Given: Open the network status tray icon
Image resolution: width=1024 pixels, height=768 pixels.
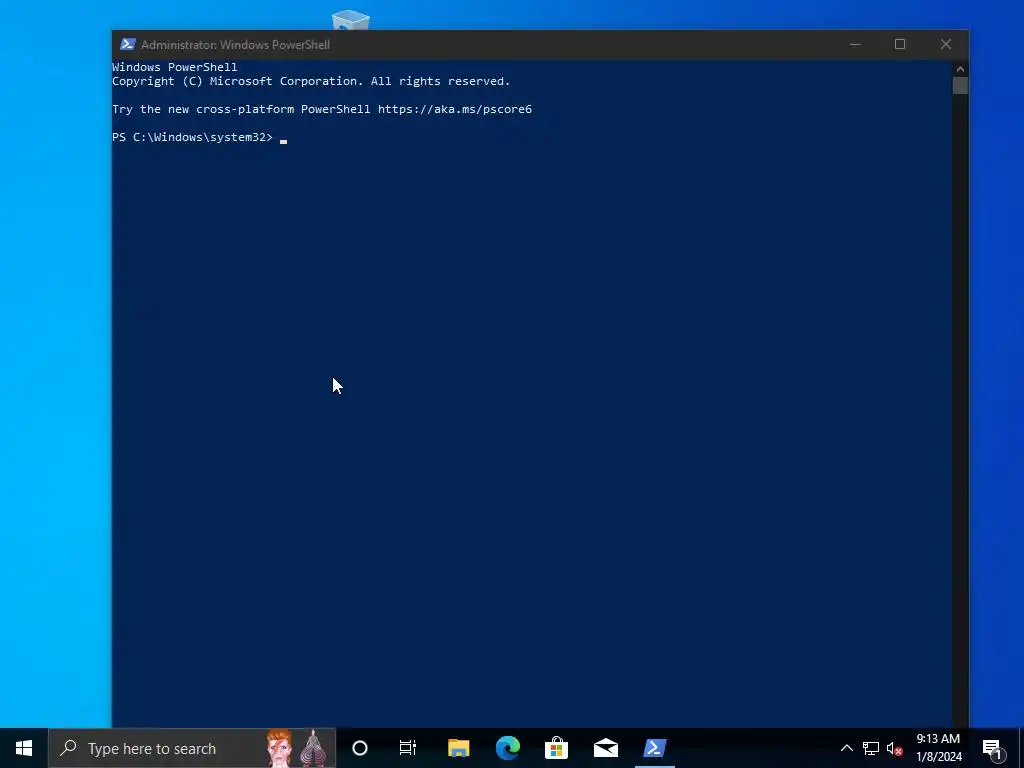Looking at the screenshot, I should coord(871,748).
